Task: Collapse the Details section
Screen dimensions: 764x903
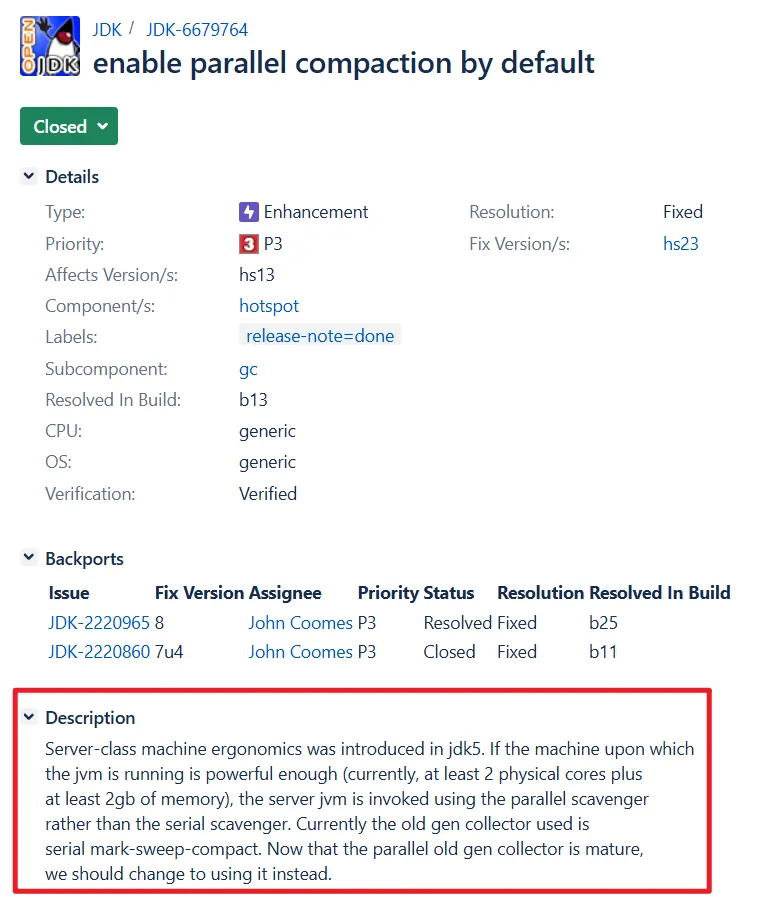Action: click(x=29, y=177)
